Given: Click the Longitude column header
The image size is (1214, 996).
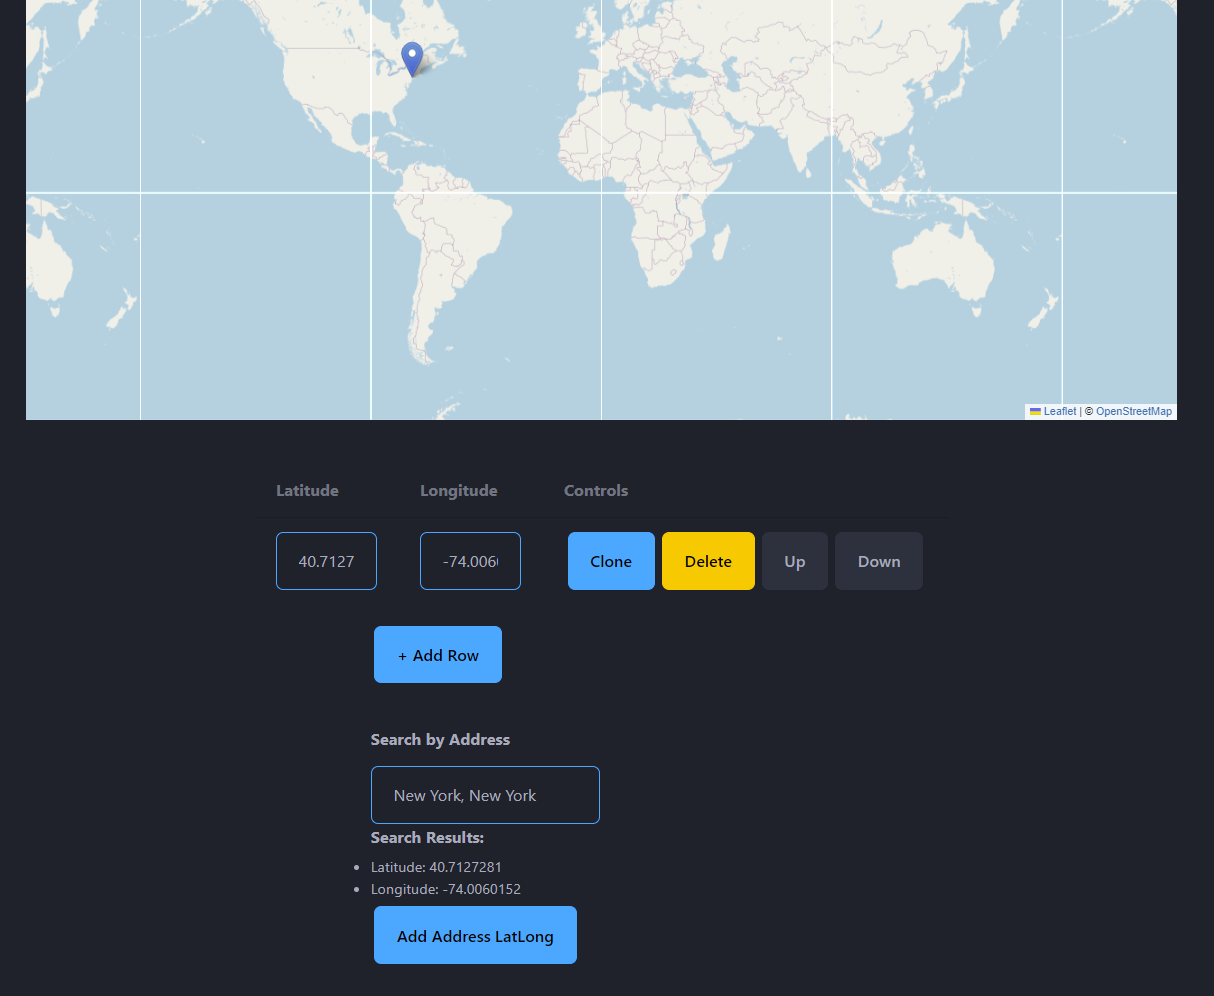Looking at the screenshot, I should coord(458,490).
